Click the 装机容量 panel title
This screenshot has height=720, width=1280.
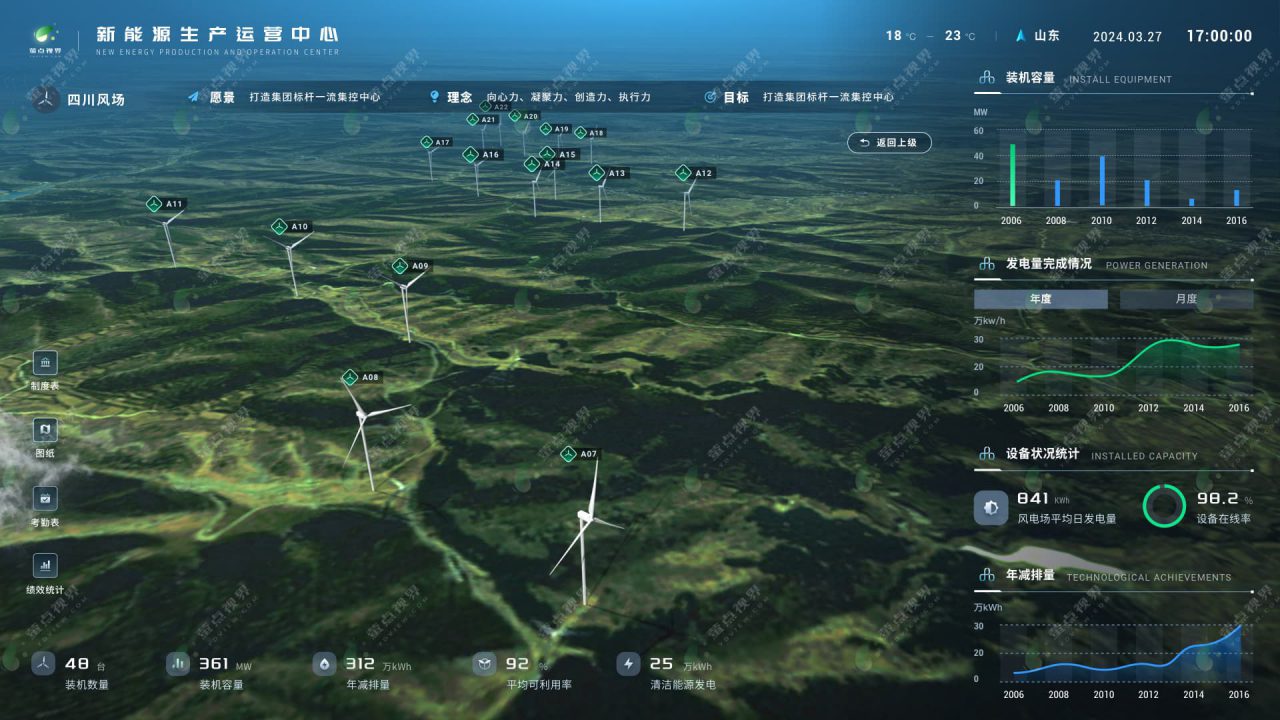click(1030, 78)
